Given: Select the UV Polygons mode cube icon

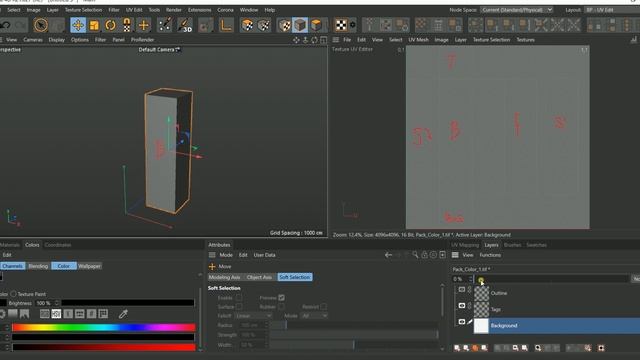Looking at the screenshot, I should click(247, 25).
